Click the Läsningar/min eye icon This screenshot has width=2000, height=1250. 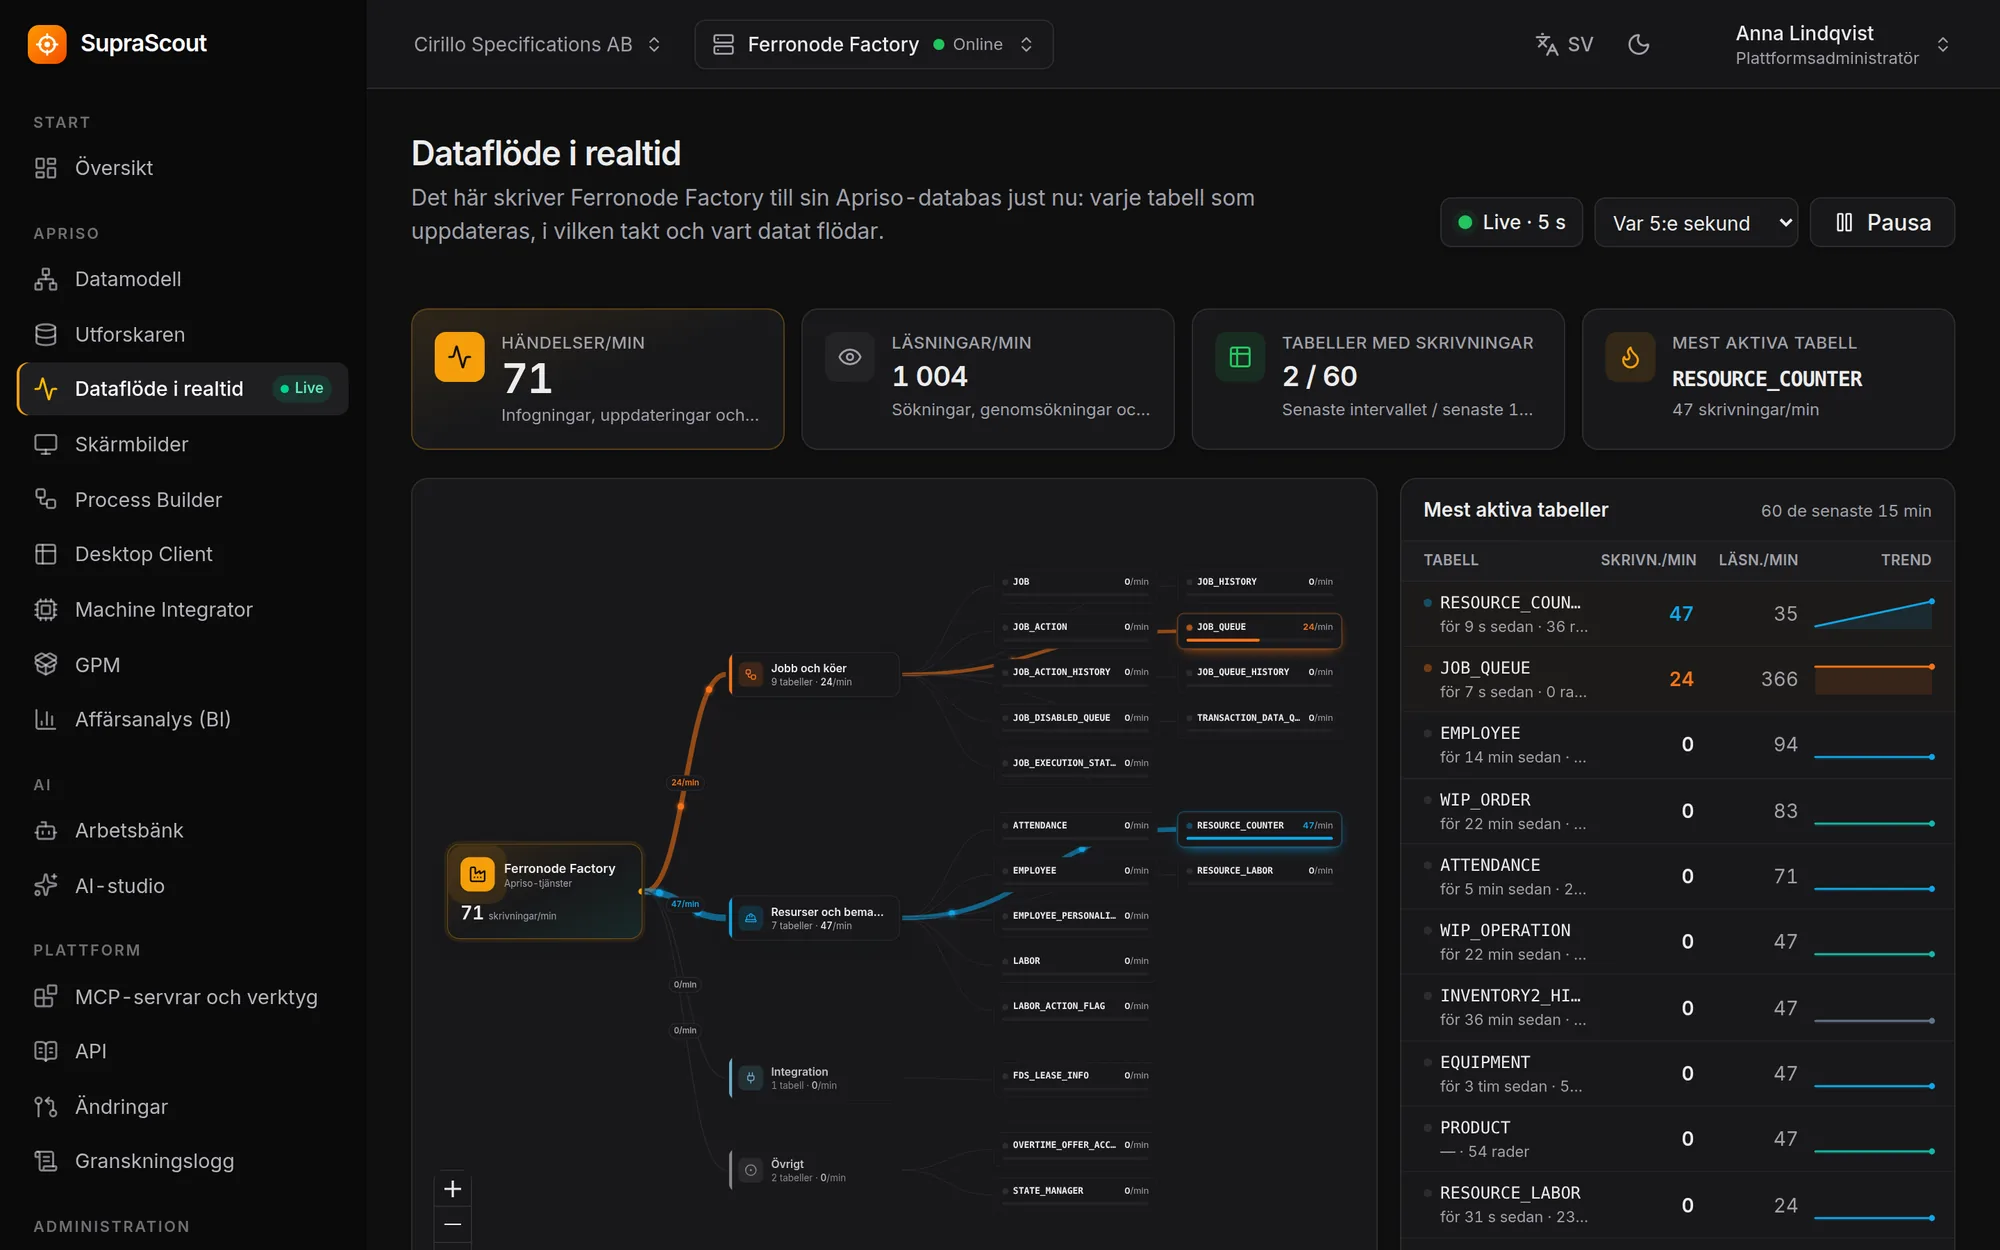[850, 357]
